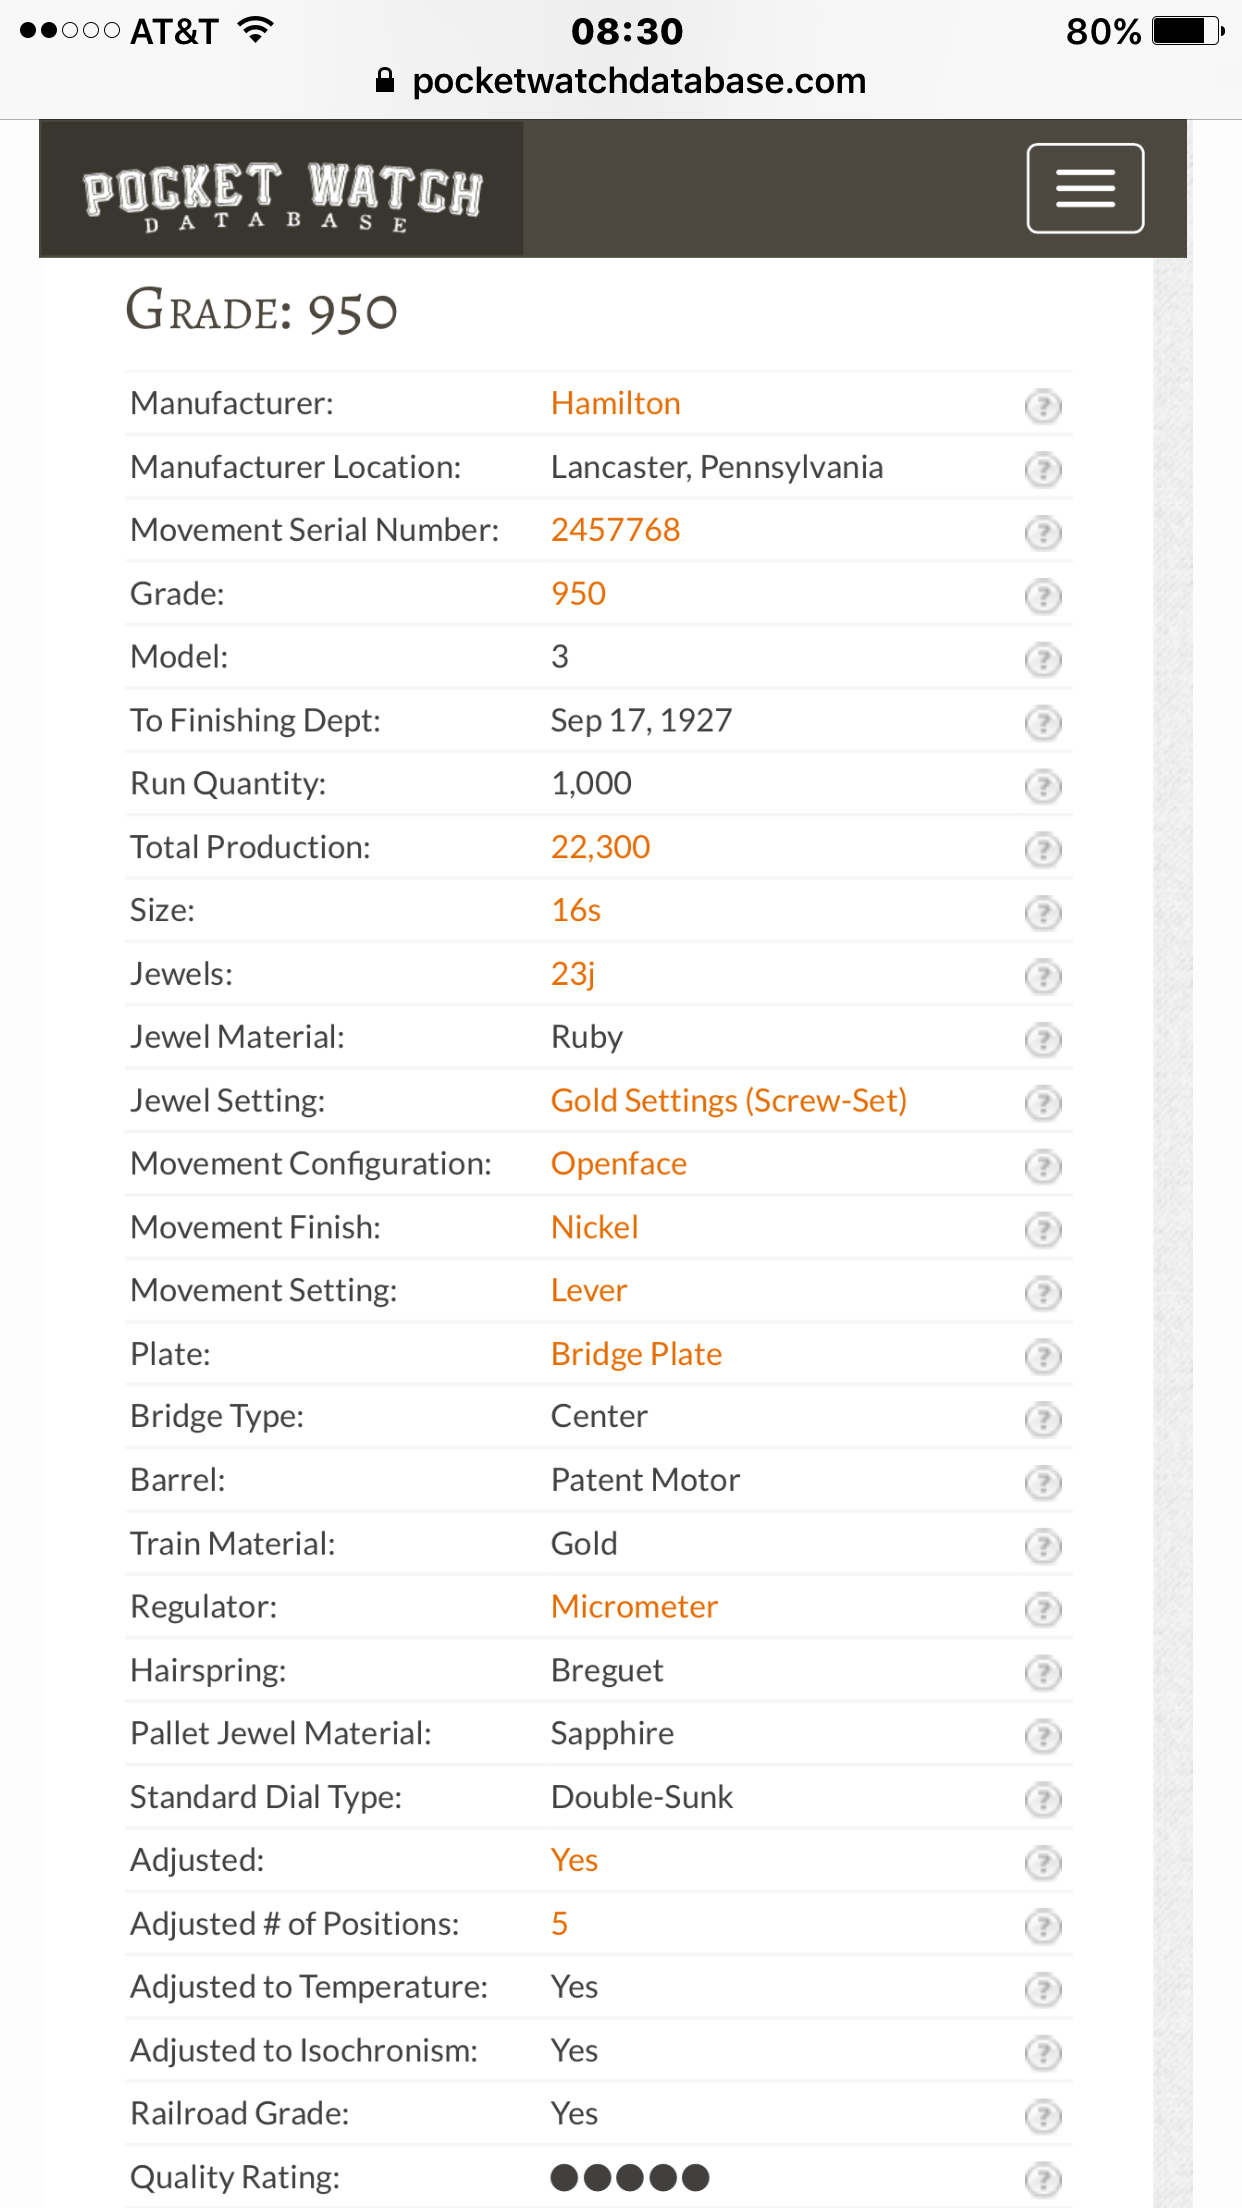Follow the 22,300 total production link
The width and height of the screenshot is (1242, 2208).
[600, 847]
